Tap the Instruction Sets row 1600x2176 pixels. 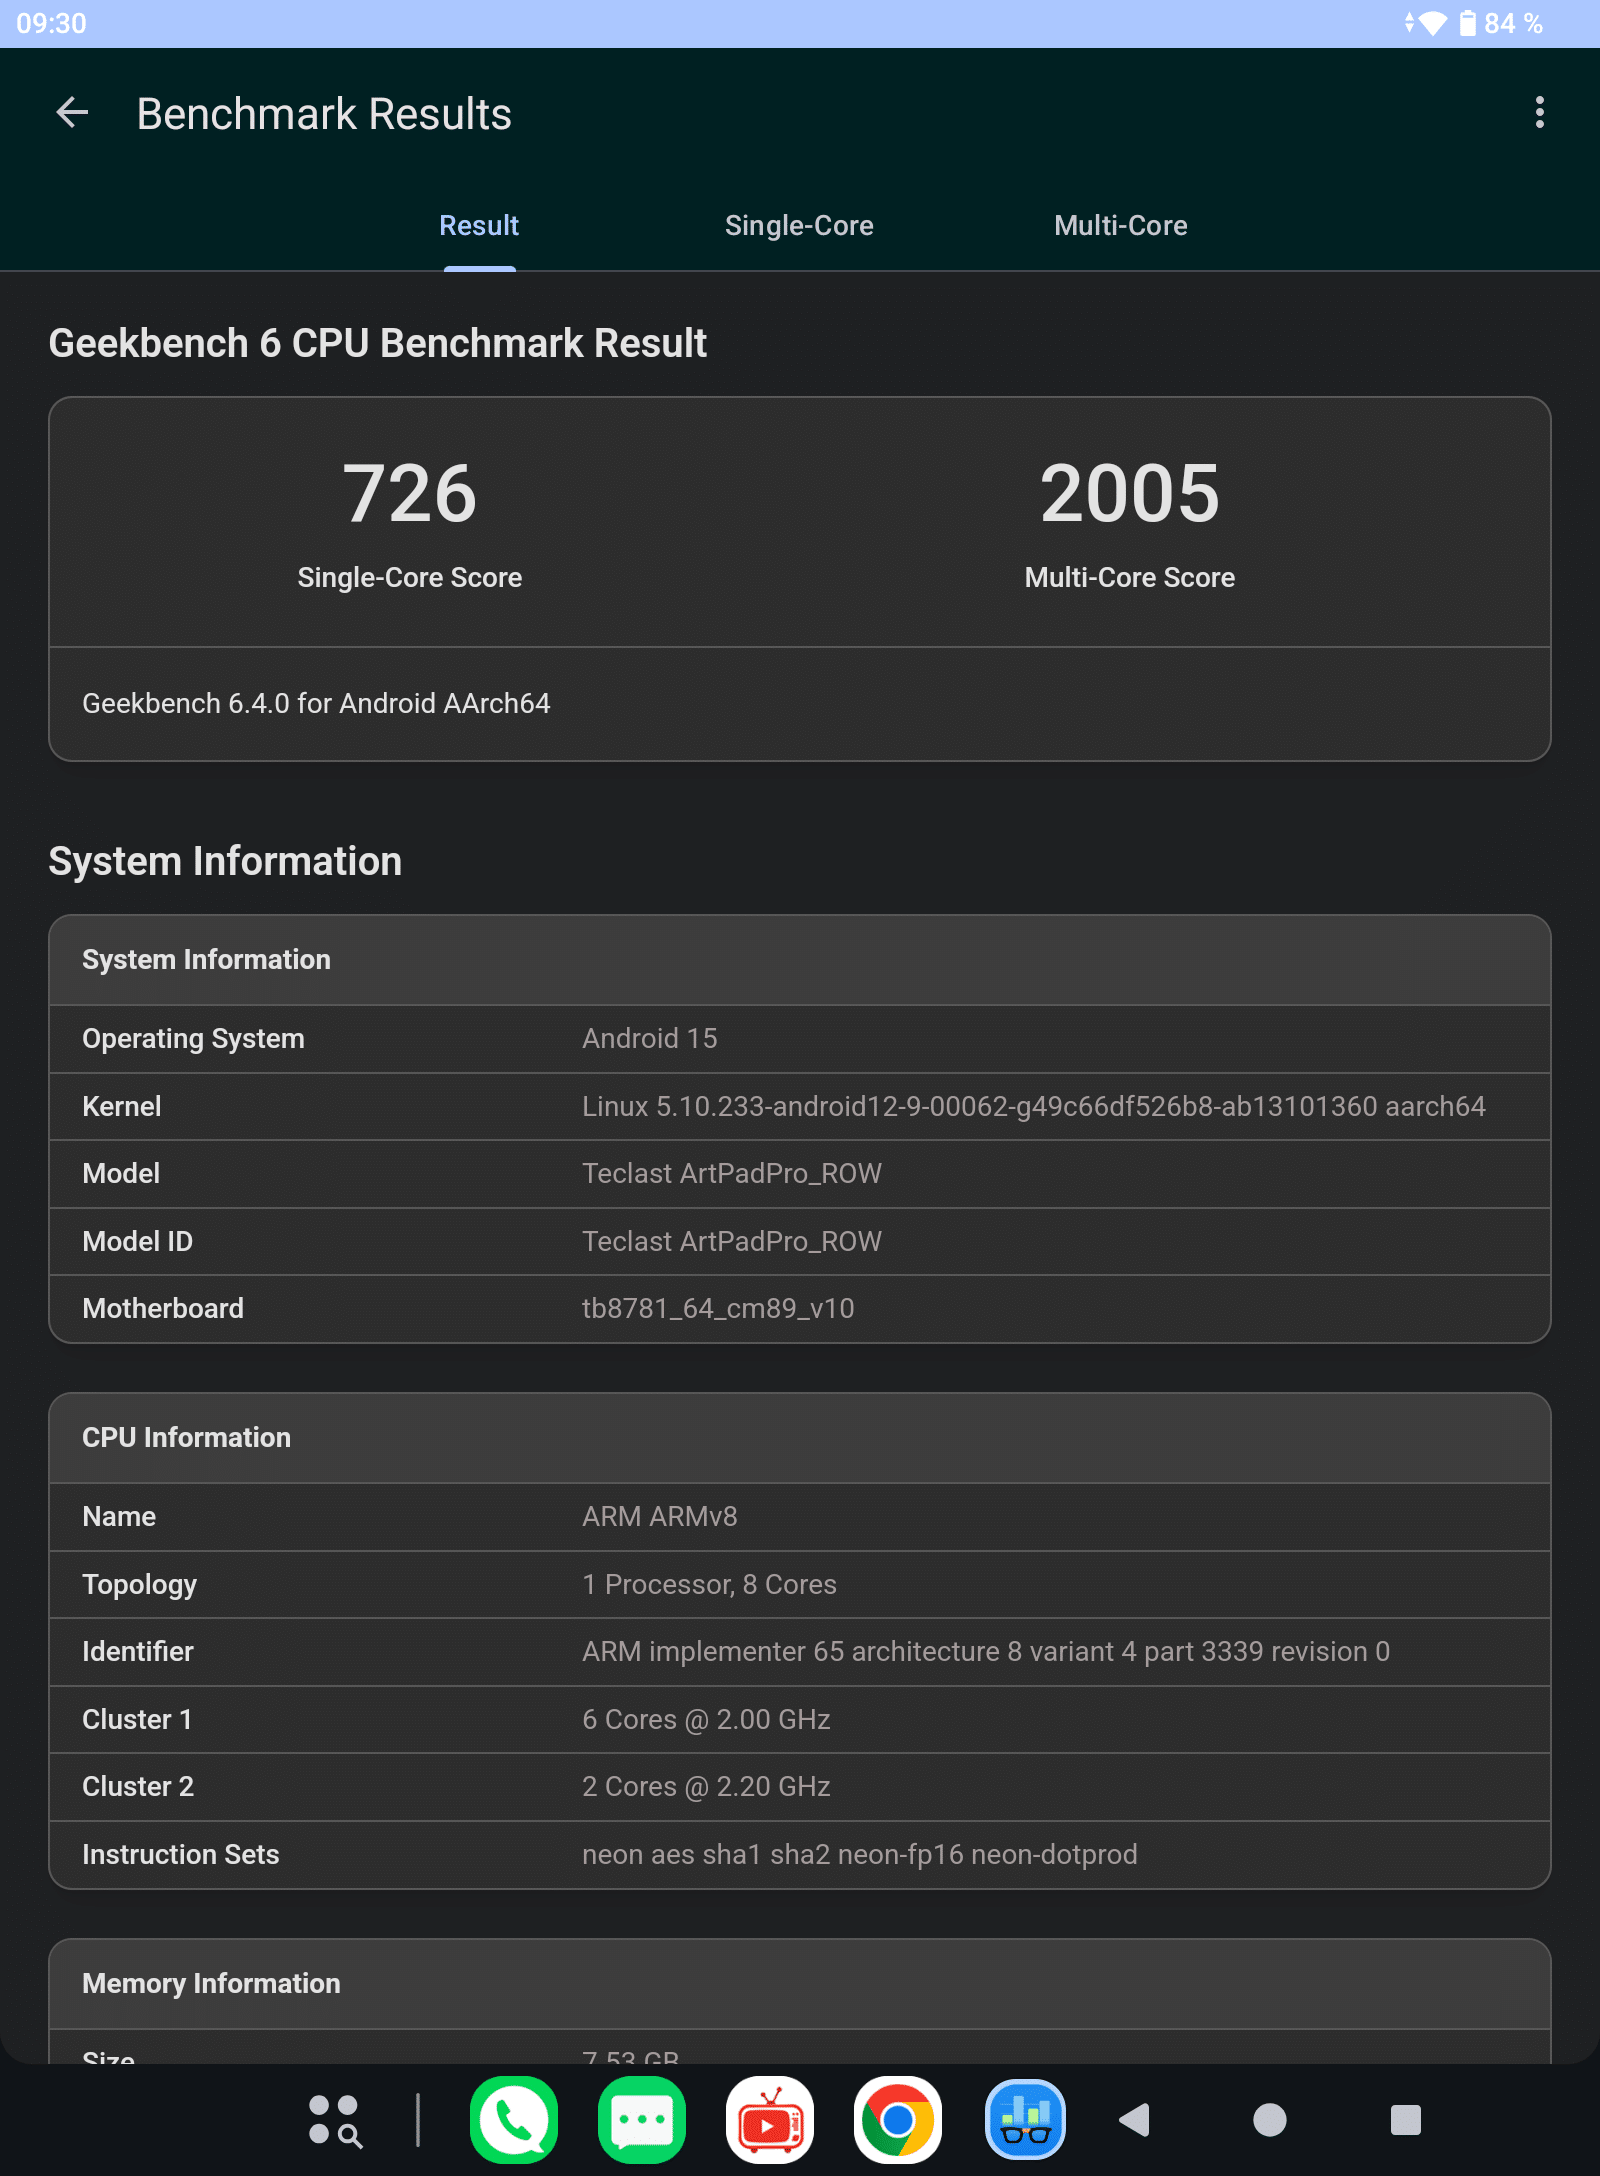[800, 1855]
